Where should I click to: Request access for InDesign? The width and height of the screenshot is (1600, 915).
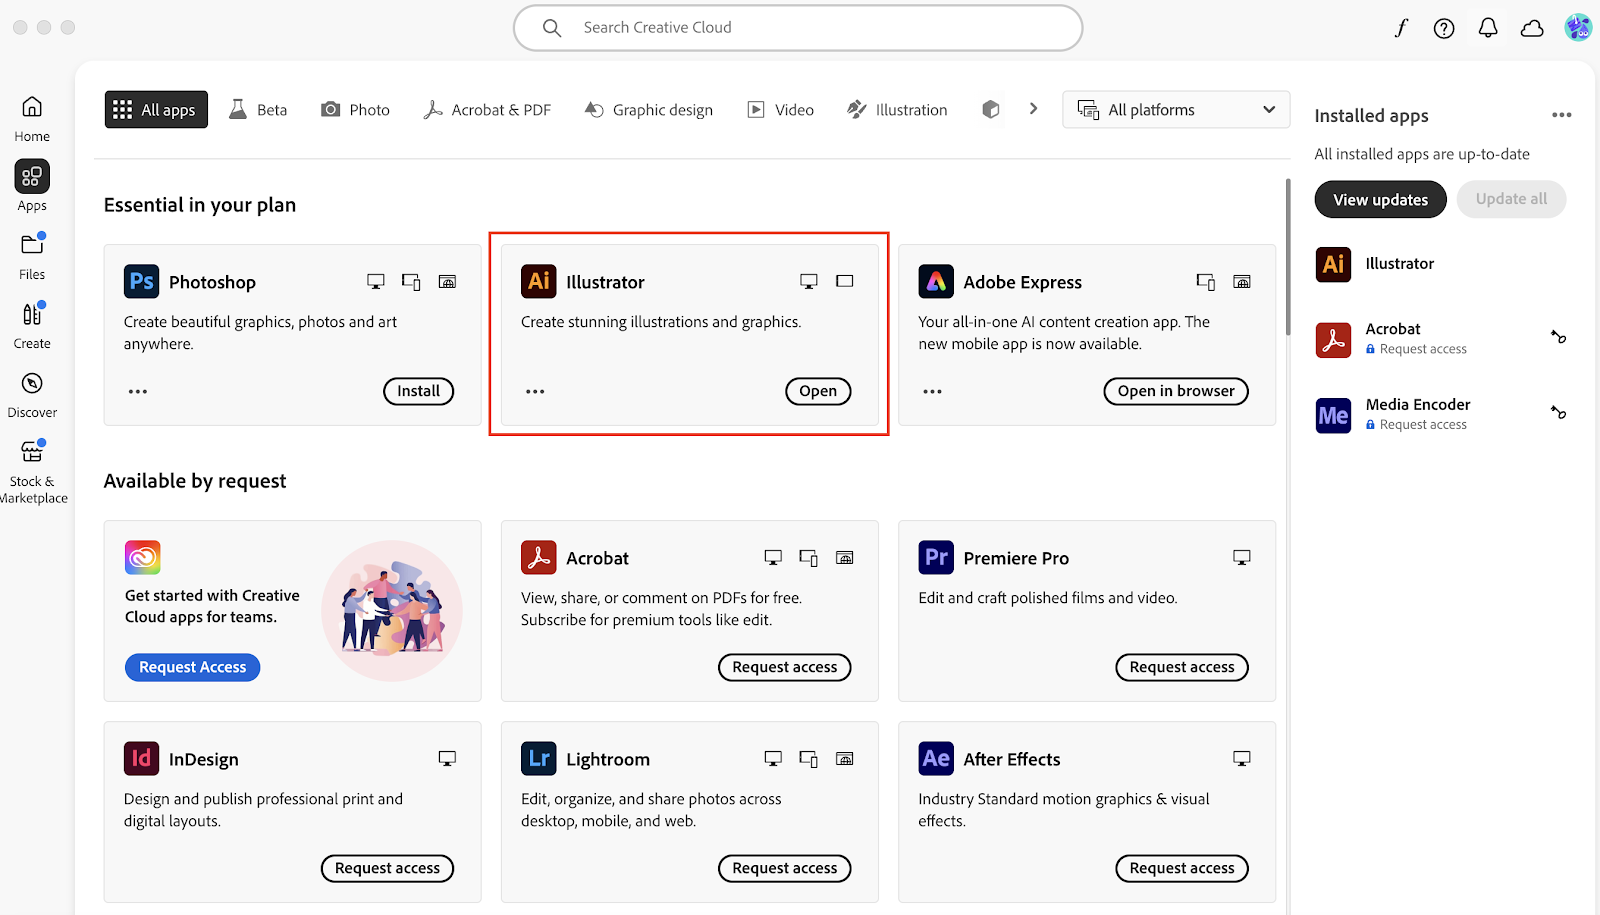click(x=387, y=868)
